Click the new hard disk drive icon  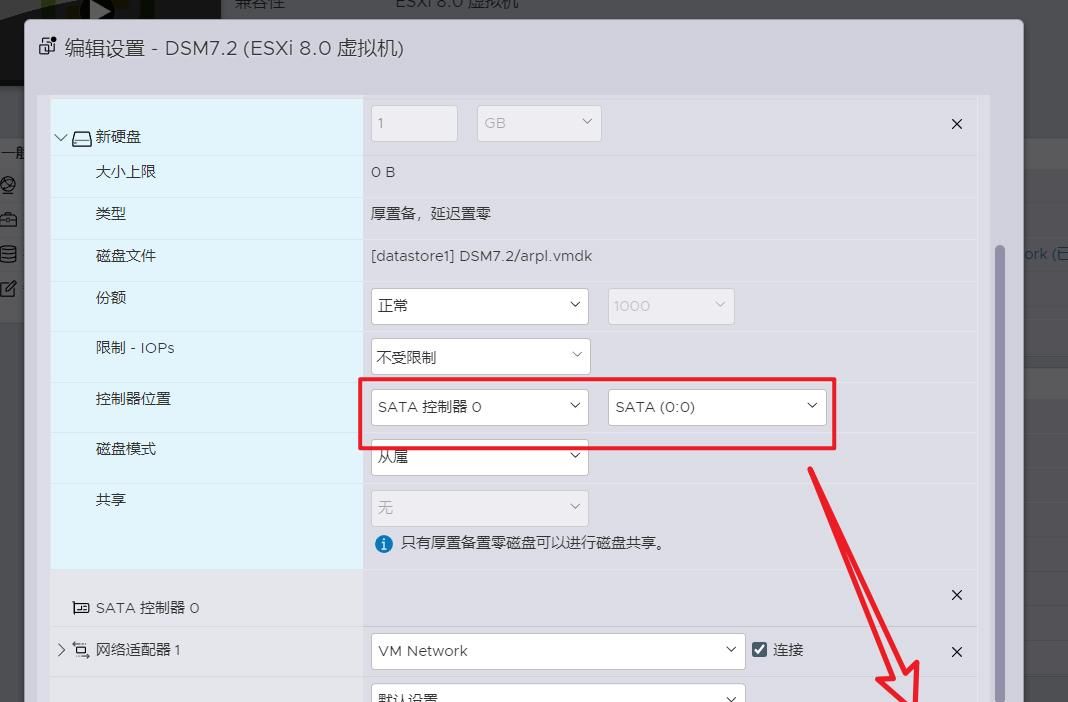click(x=82, y=138)
